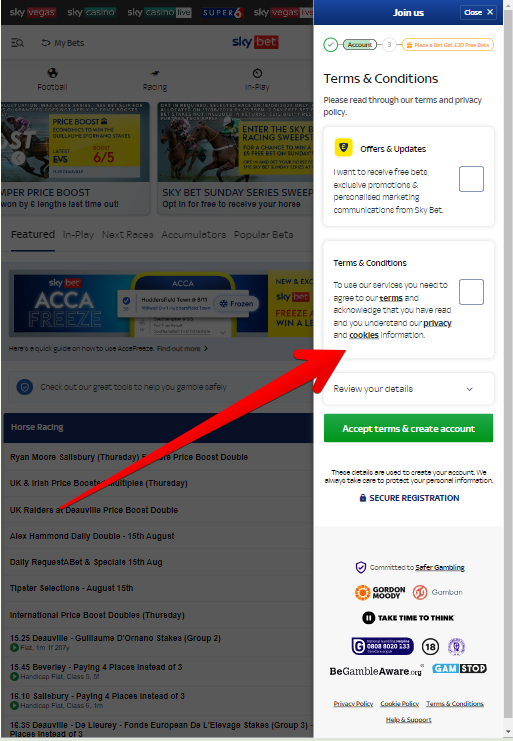
Task: Open the search menu icon
Action: coord(17,43)
